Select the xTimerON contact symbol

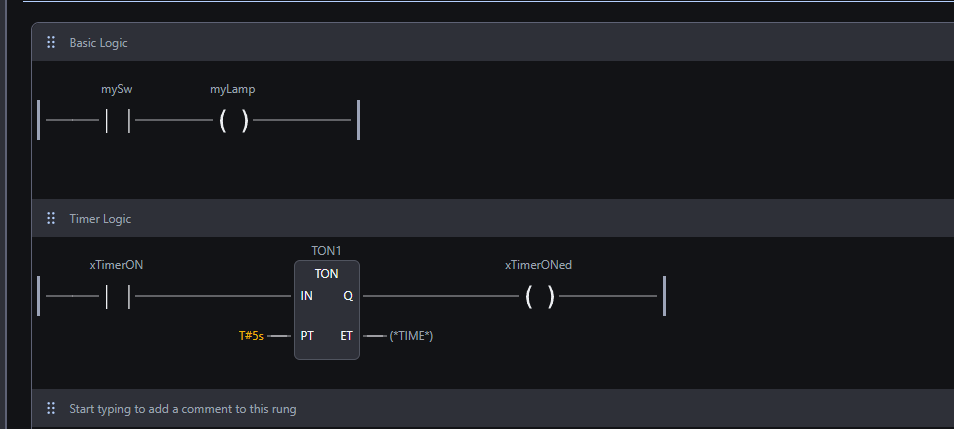tap(118, 296)
